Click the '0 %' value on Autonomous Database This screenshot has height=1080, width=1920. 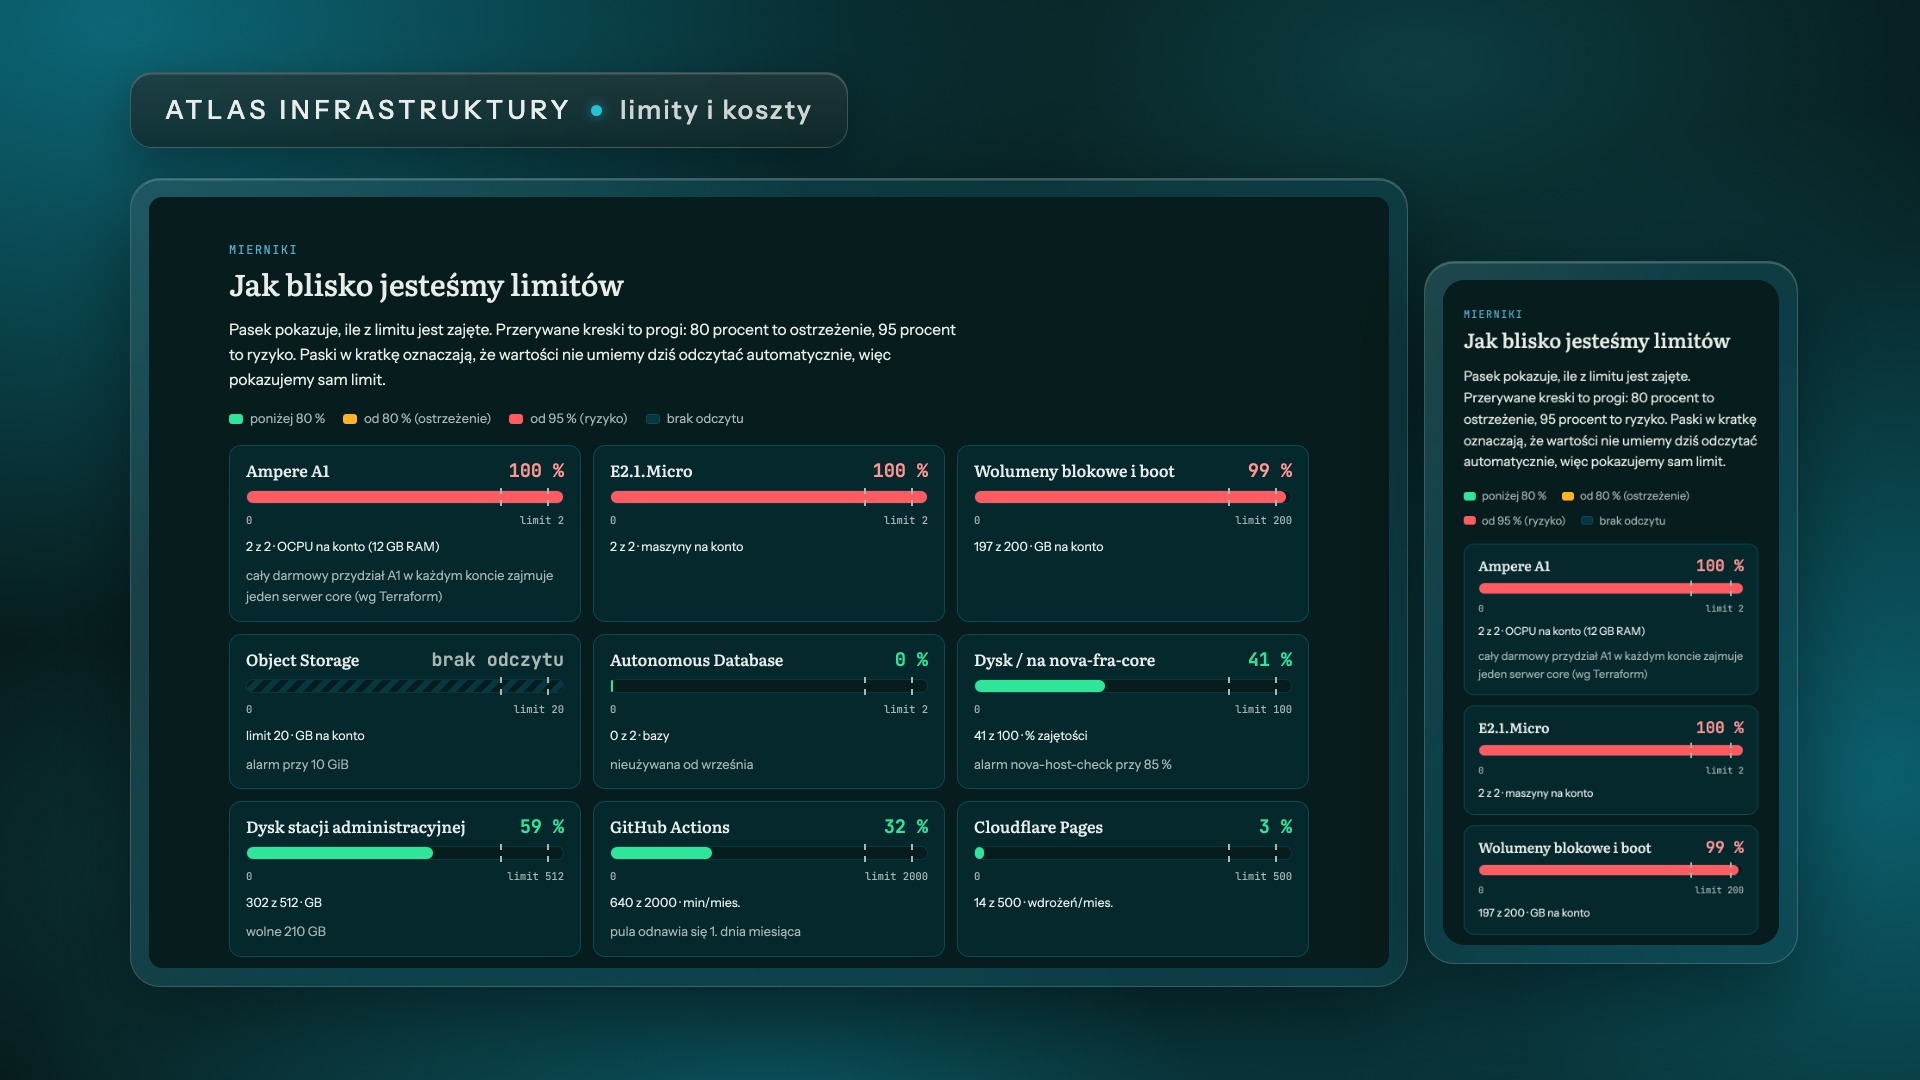pyautogui.click(x=911, y=660)
